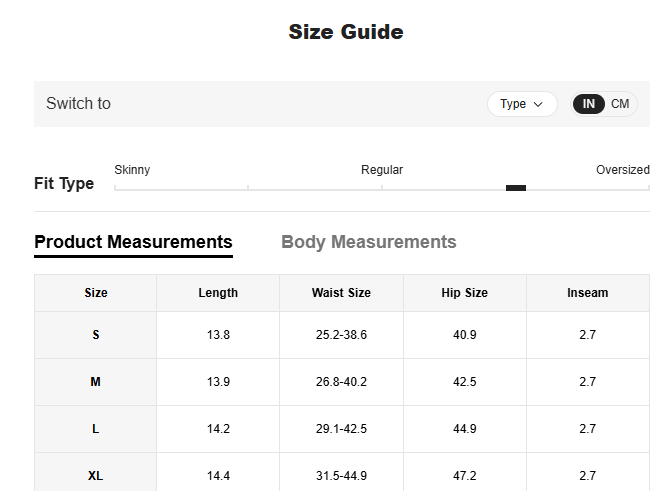Click the Waist Size column header
This screenshot has width=669, height=491.
[341, 293]
